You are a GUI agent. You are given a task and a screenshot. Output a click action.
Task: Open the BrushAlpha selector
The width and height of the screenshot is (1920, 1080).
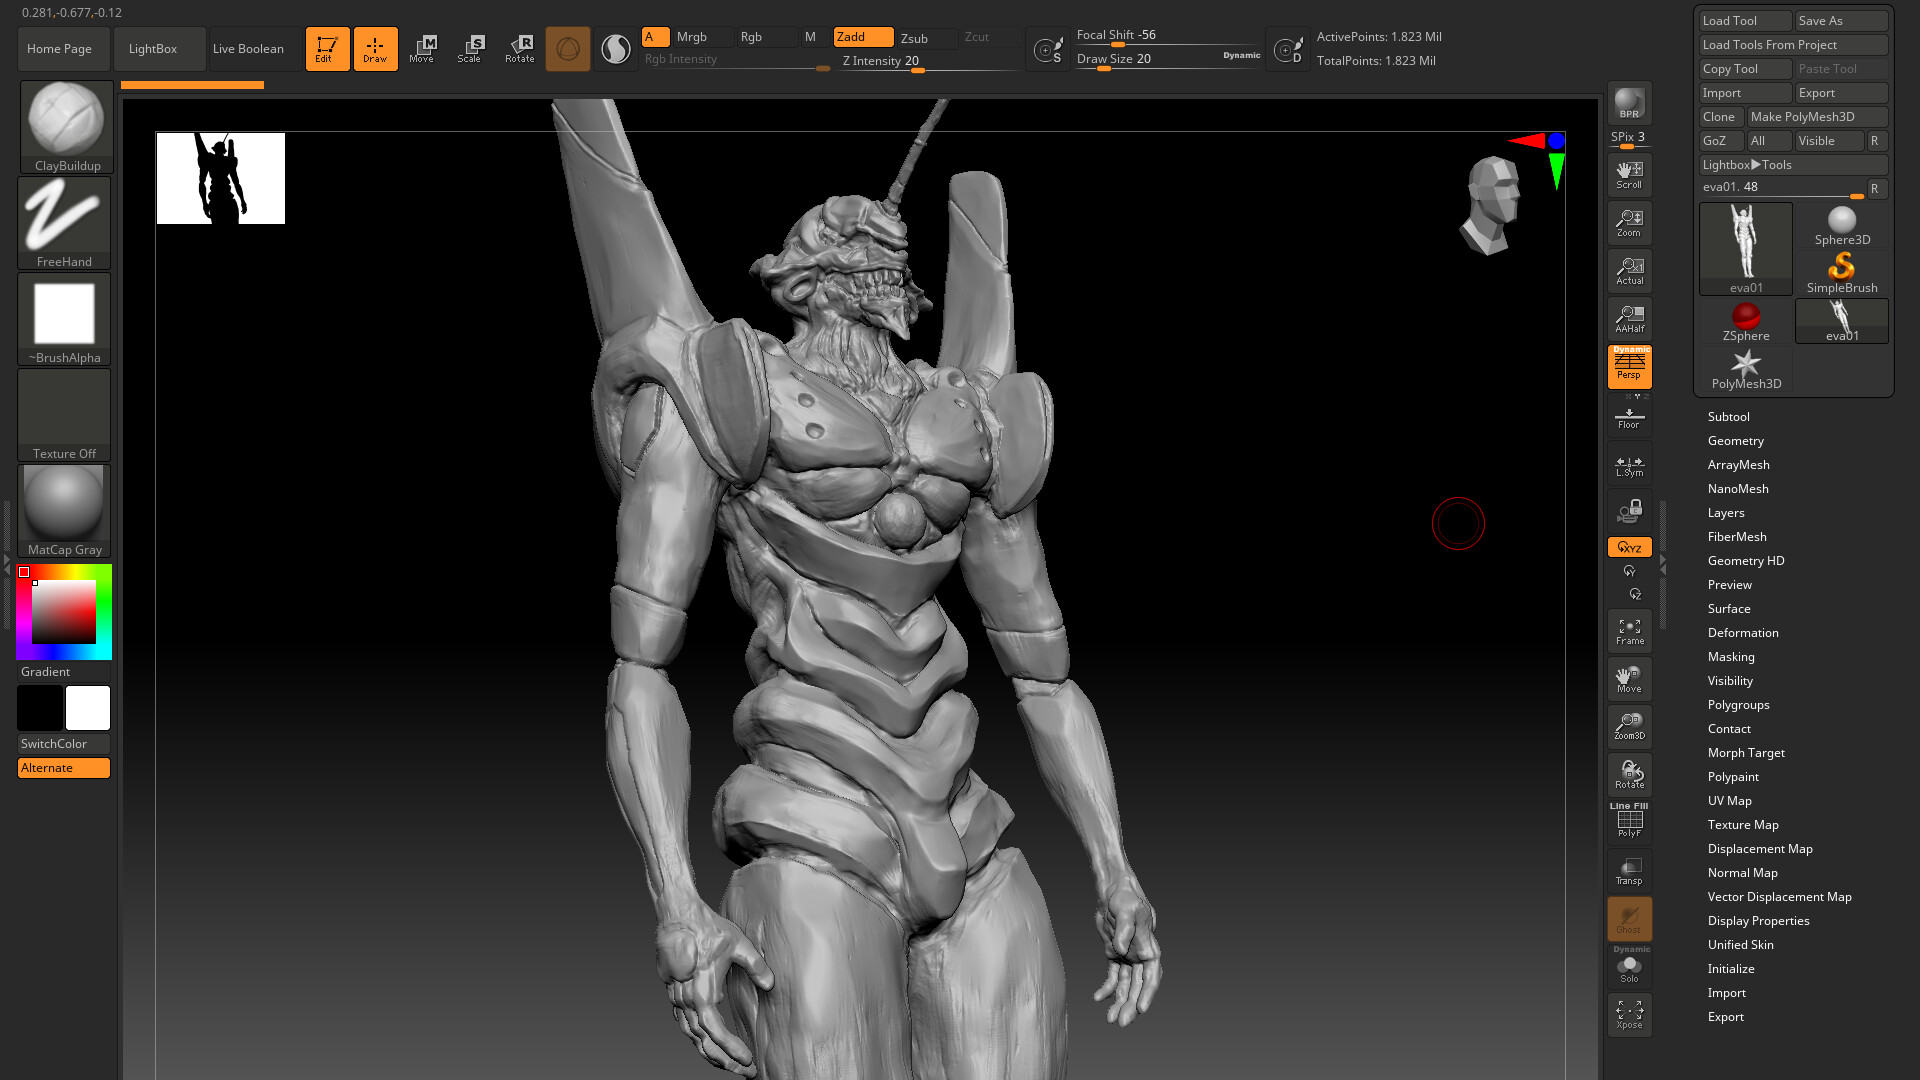pyautogui.click(x=64, y=319)
